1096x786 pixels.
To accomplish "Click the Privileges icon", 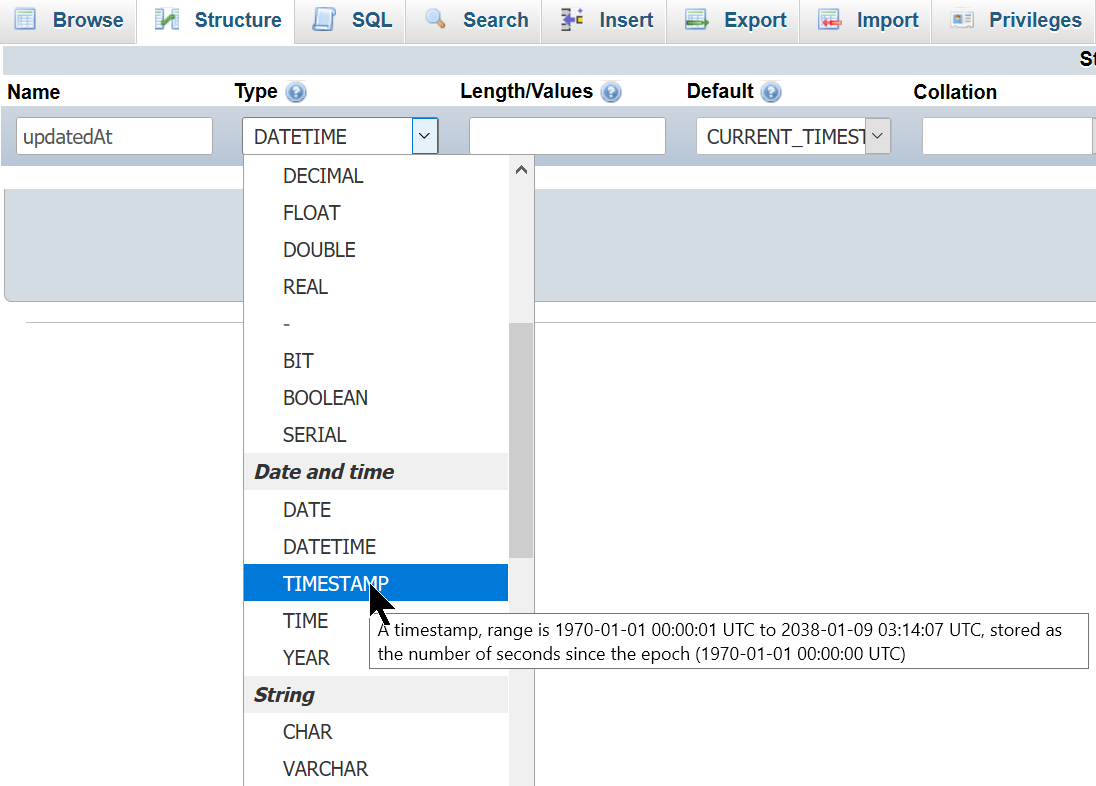I will pyautogui.click(x=962, y=20).
